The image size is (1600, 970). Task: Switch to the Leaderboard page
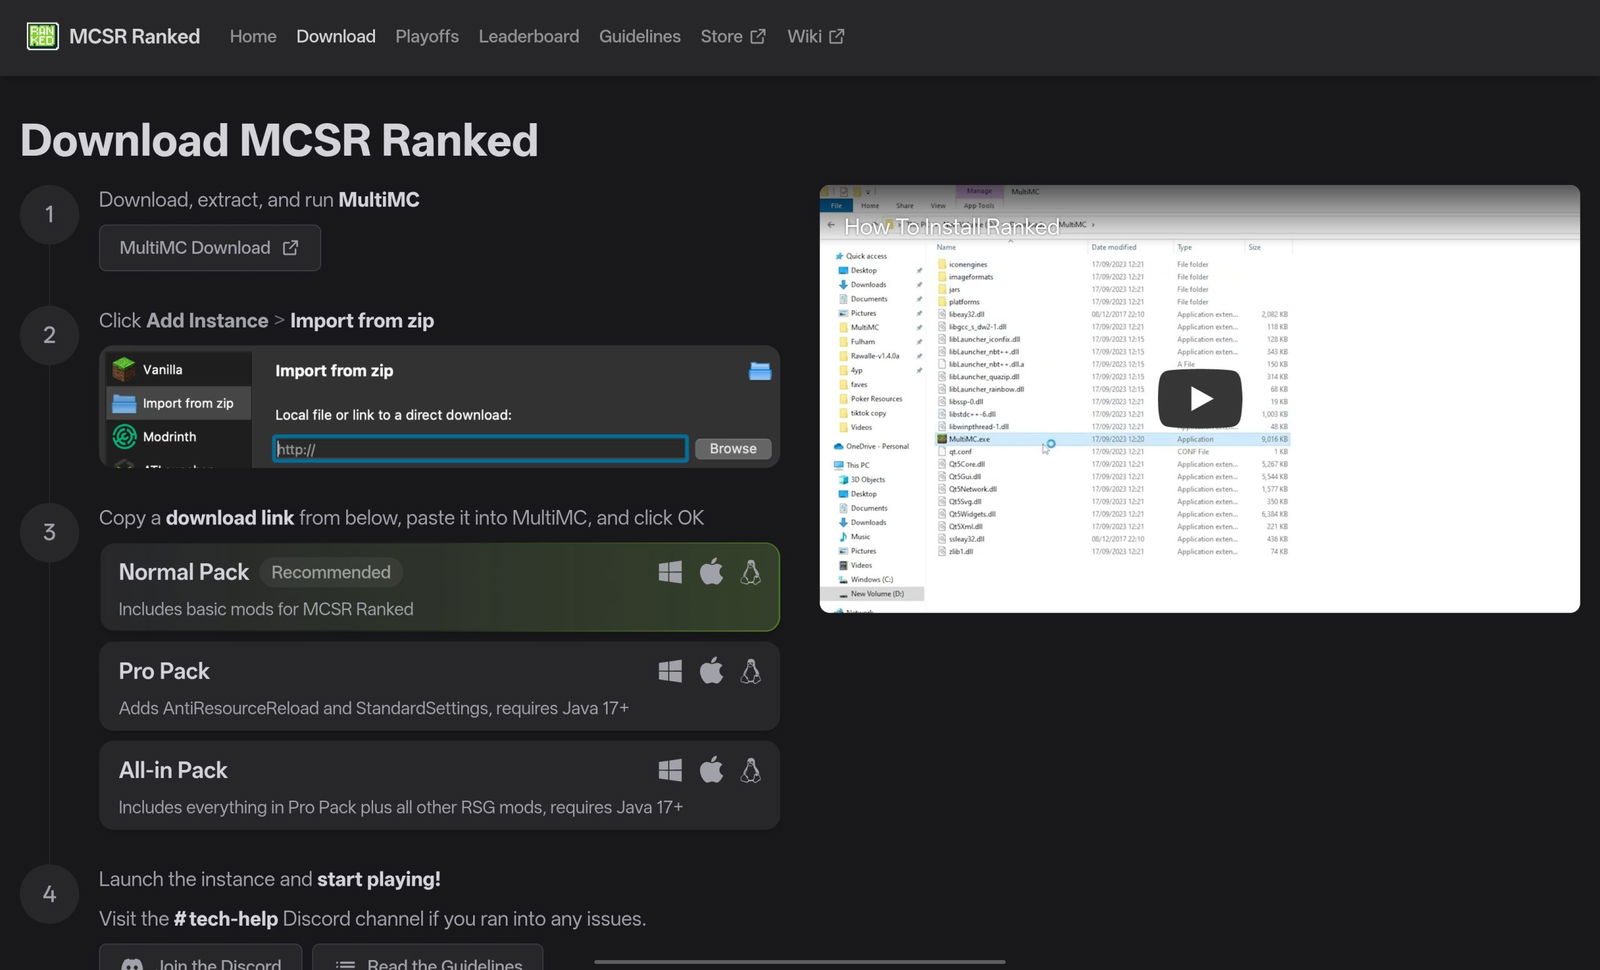pos(528,36)
